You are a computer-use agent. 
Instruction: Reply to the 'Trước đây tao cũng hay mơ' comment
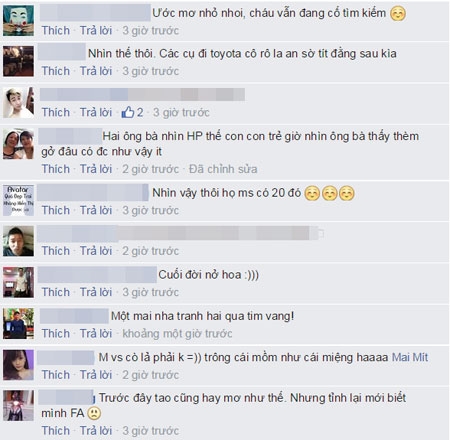[x=96, y=430]
